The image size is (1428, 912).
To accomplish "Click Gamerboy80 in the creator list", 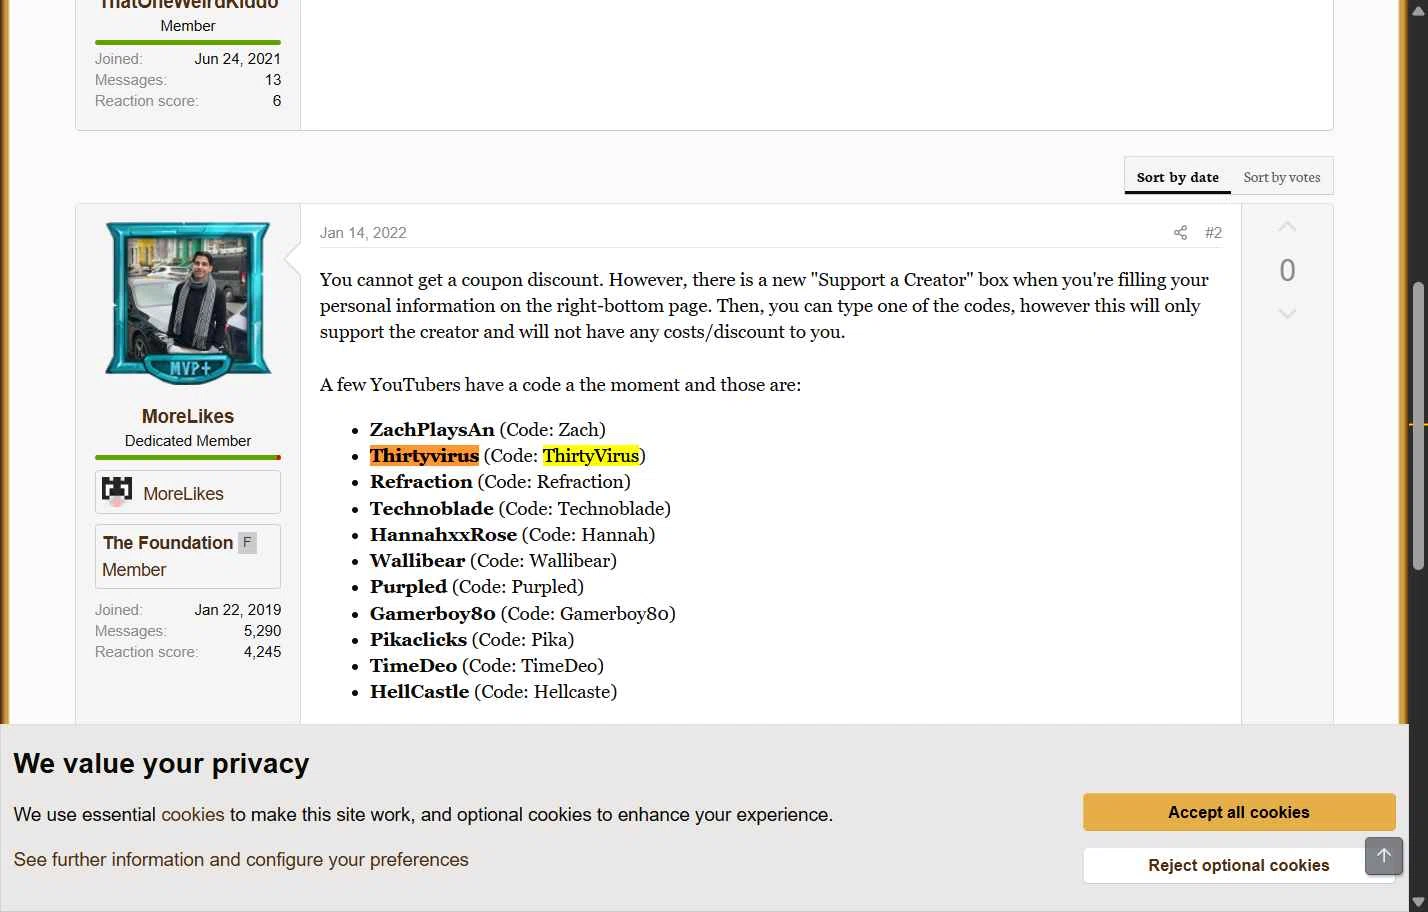I will coord(433,614).
